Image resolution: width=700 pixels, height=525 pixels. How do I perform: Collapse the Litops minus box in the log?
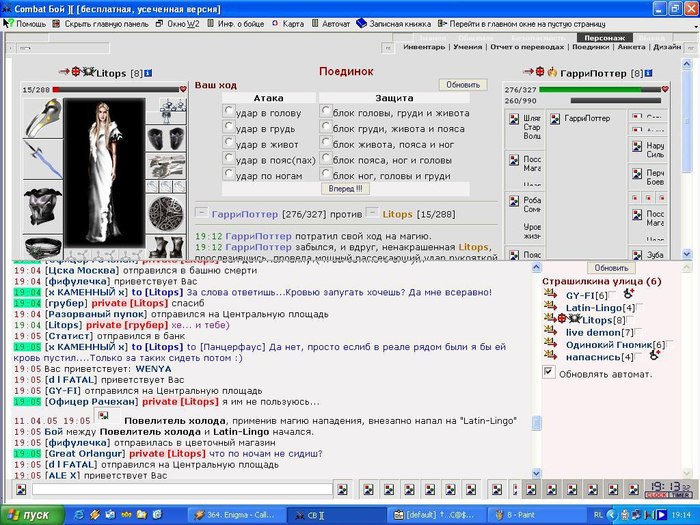point(371,213)
